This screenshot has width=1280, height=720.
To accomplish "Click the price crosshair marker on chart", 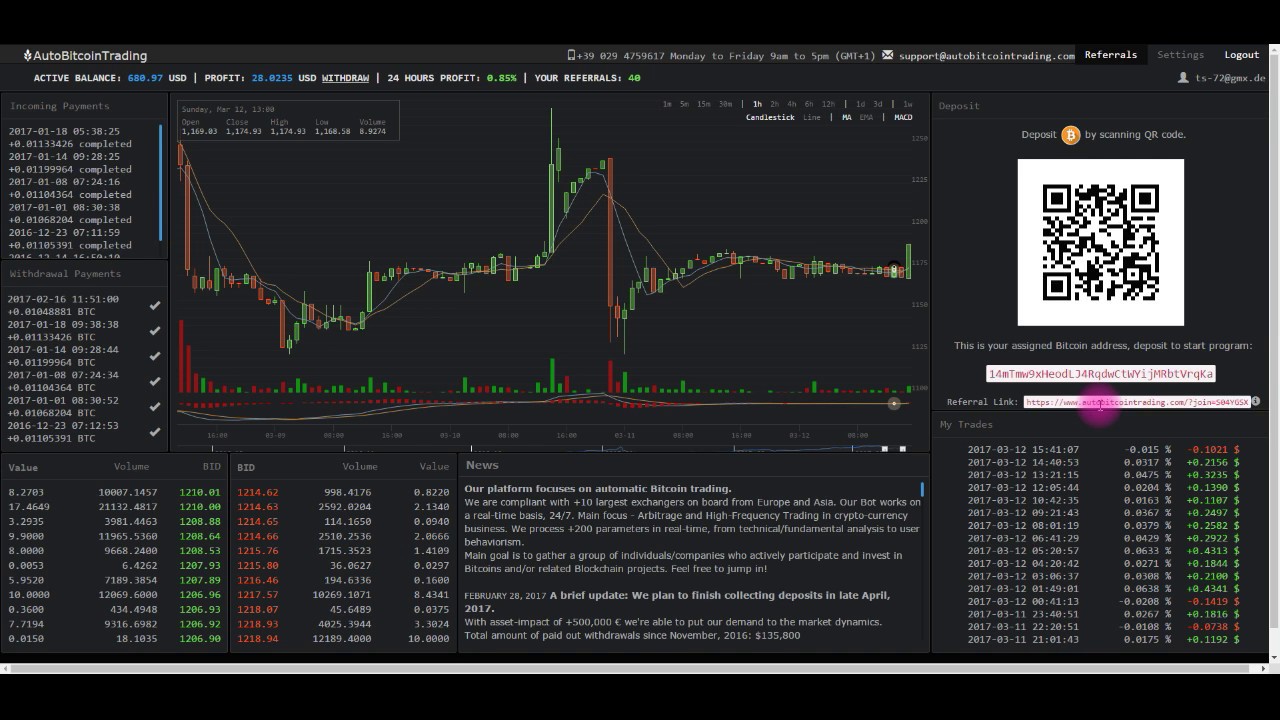I will tap(894, 270).
